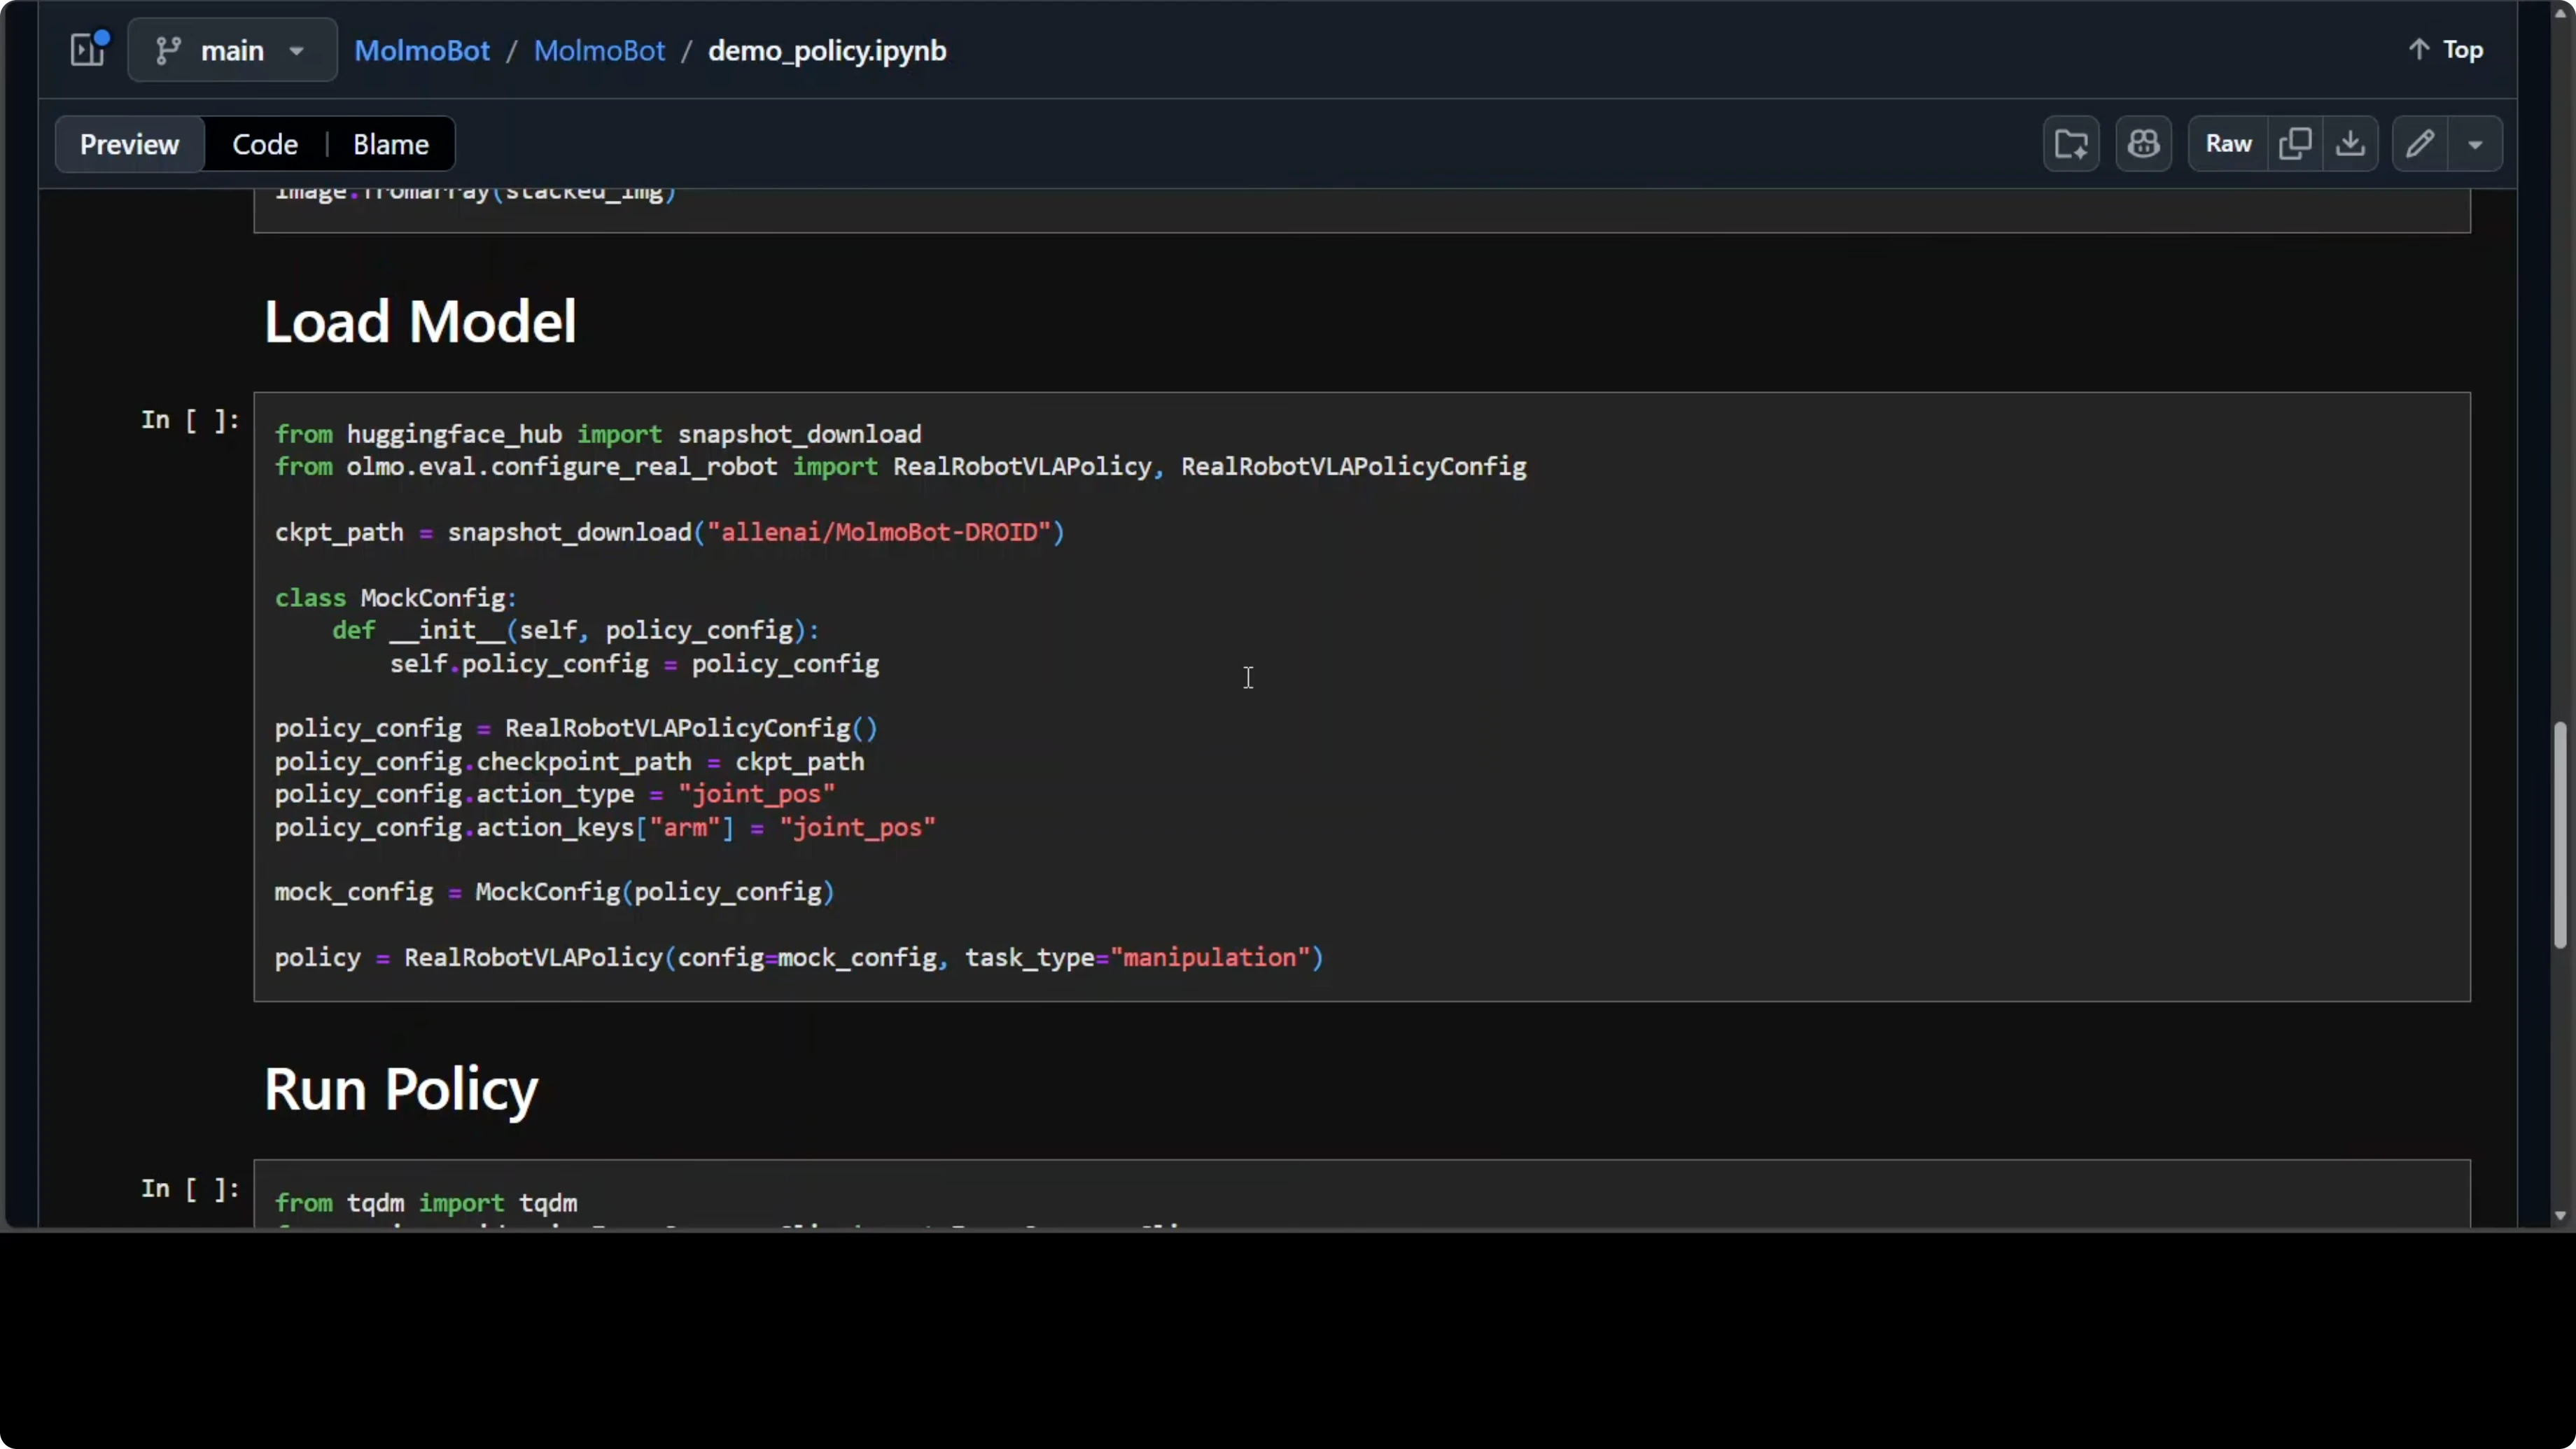Expand the file tree side panel
The image size is (2576, 1449).
click(88, 50)
